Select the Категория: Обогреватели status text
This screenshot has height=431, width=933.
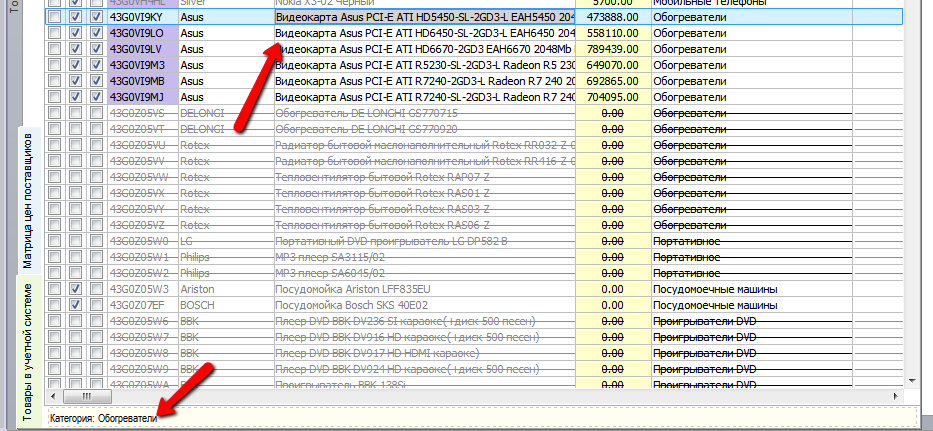(104, 418)
